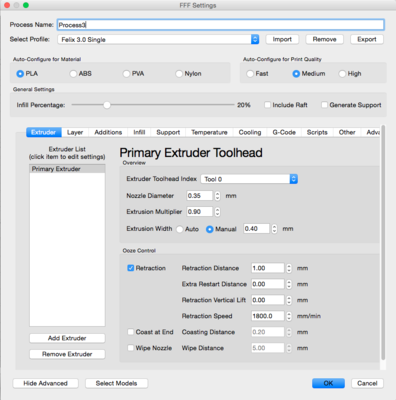Go to the Temperature tab
The height and width of the screenshot is (400, 396).
tap(209, 132)
